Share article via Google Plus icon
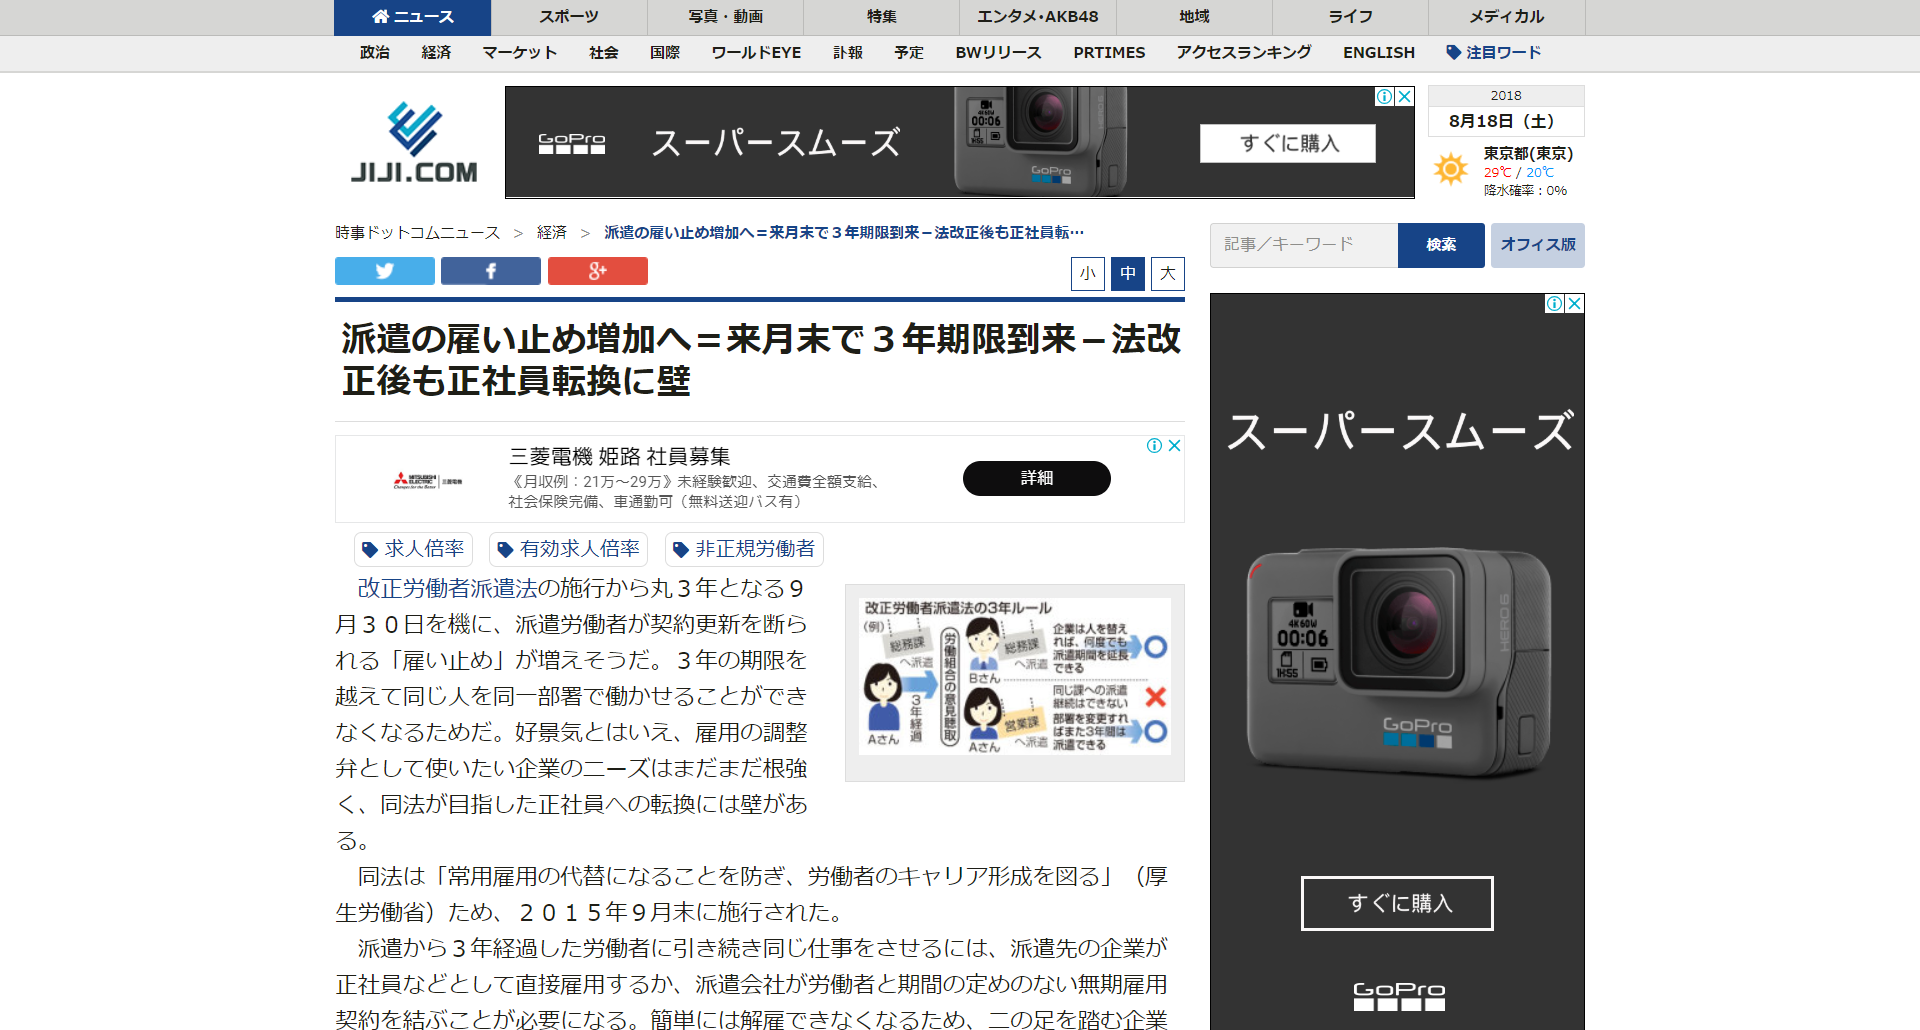 597,271
